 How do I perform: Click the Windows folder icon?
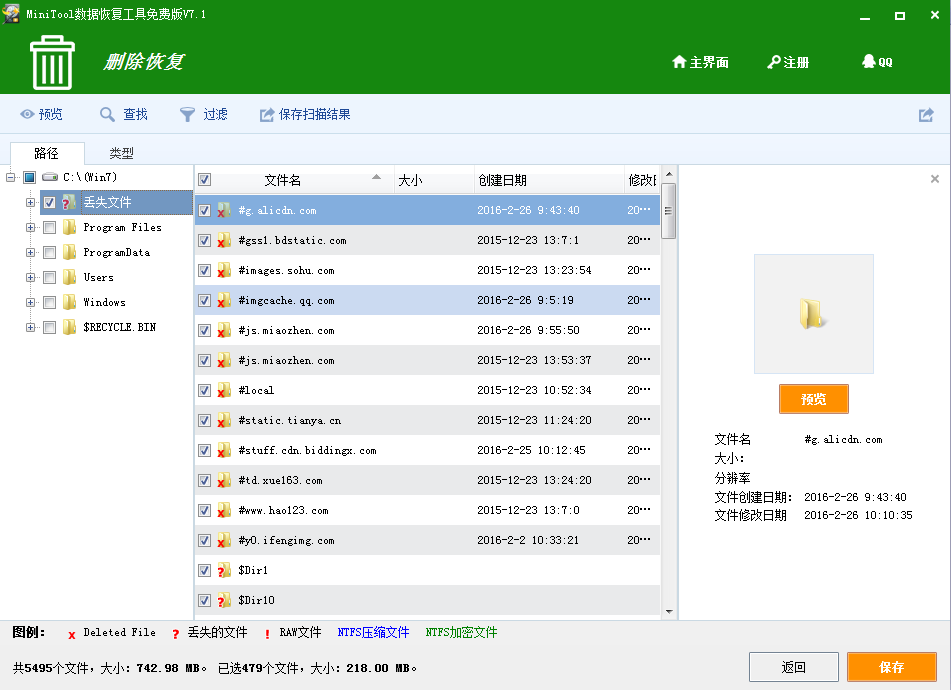click(70, 302)
